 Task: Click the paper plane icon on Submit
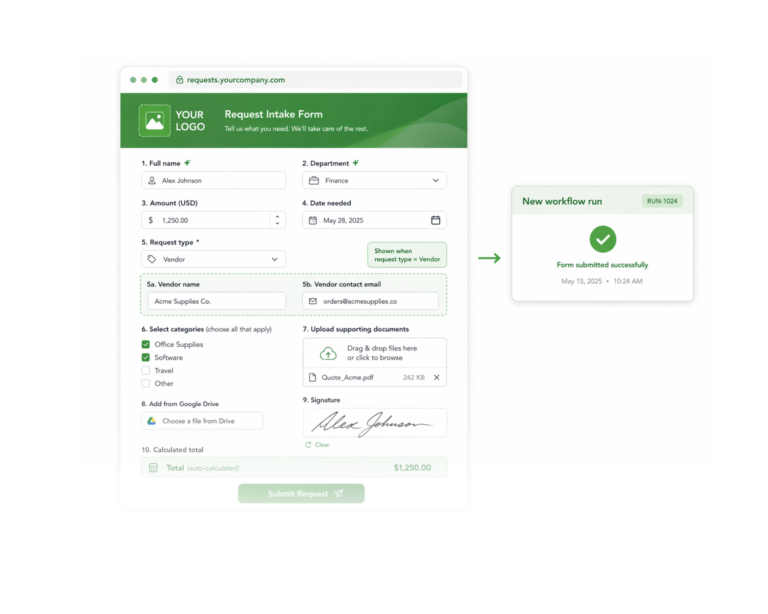338,494
